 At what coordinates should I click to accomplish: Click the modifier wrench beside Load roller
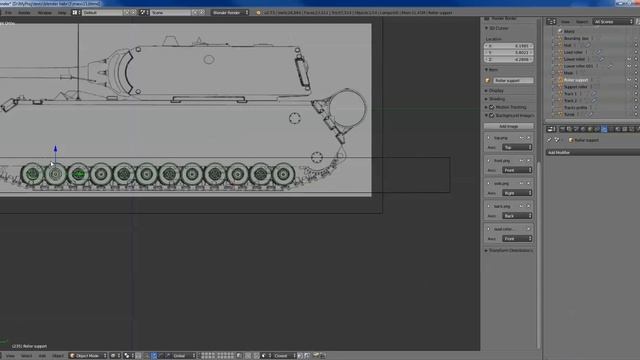[x=598, y=52]
